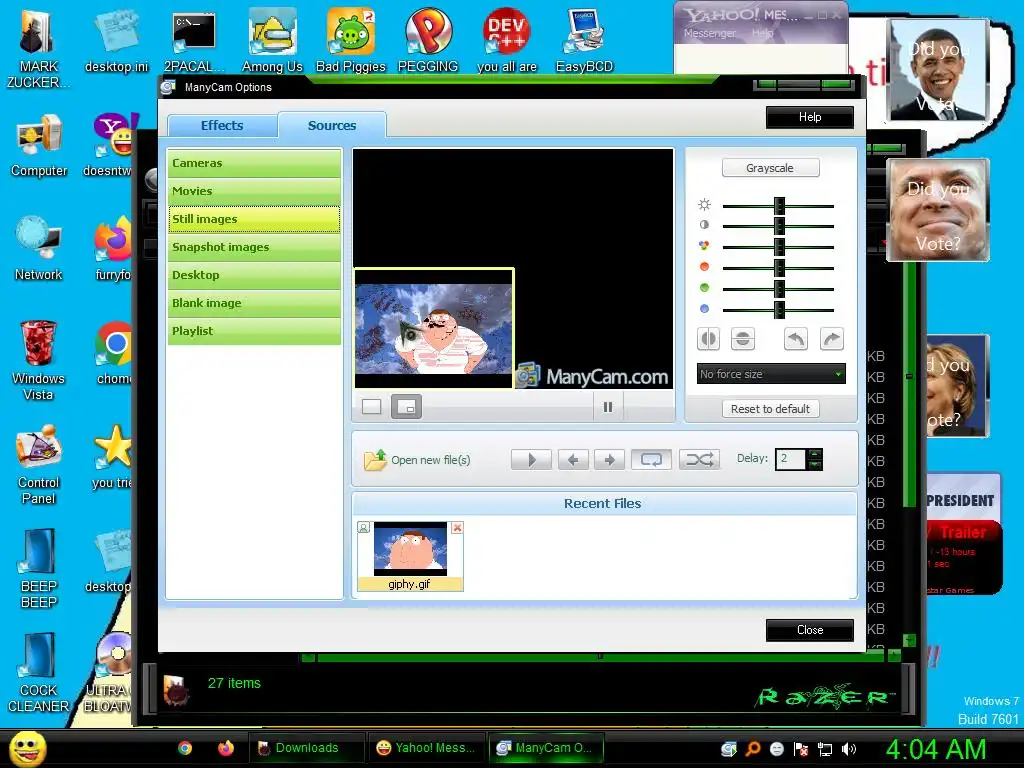Click the Help button

tap(810, 118)
